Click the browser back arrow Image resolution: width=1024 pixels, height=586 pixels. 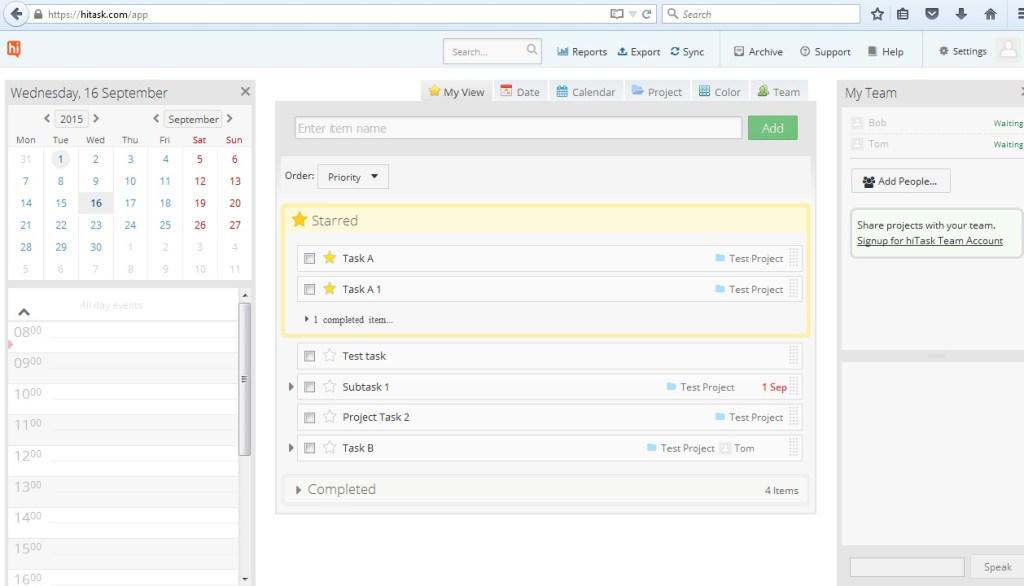[16, 14]
